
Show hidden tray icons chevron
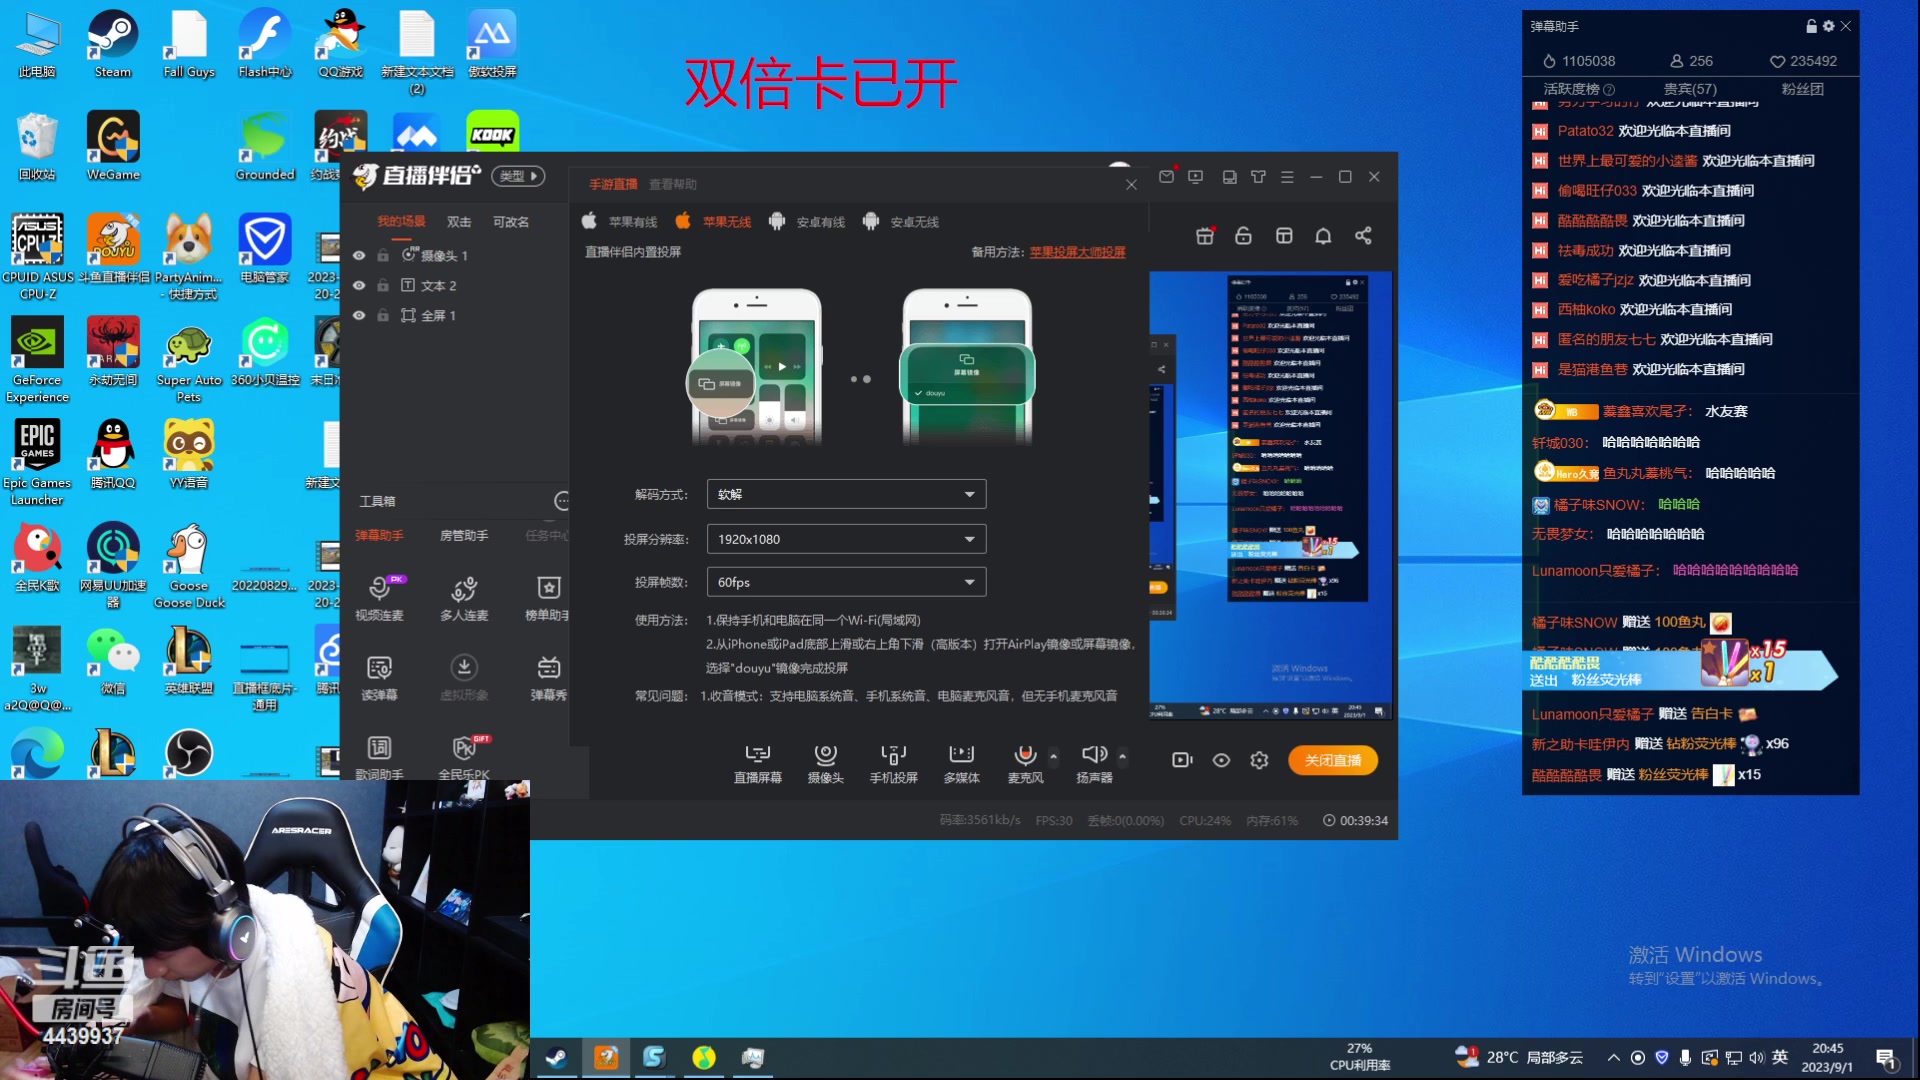(1613, 1057)
